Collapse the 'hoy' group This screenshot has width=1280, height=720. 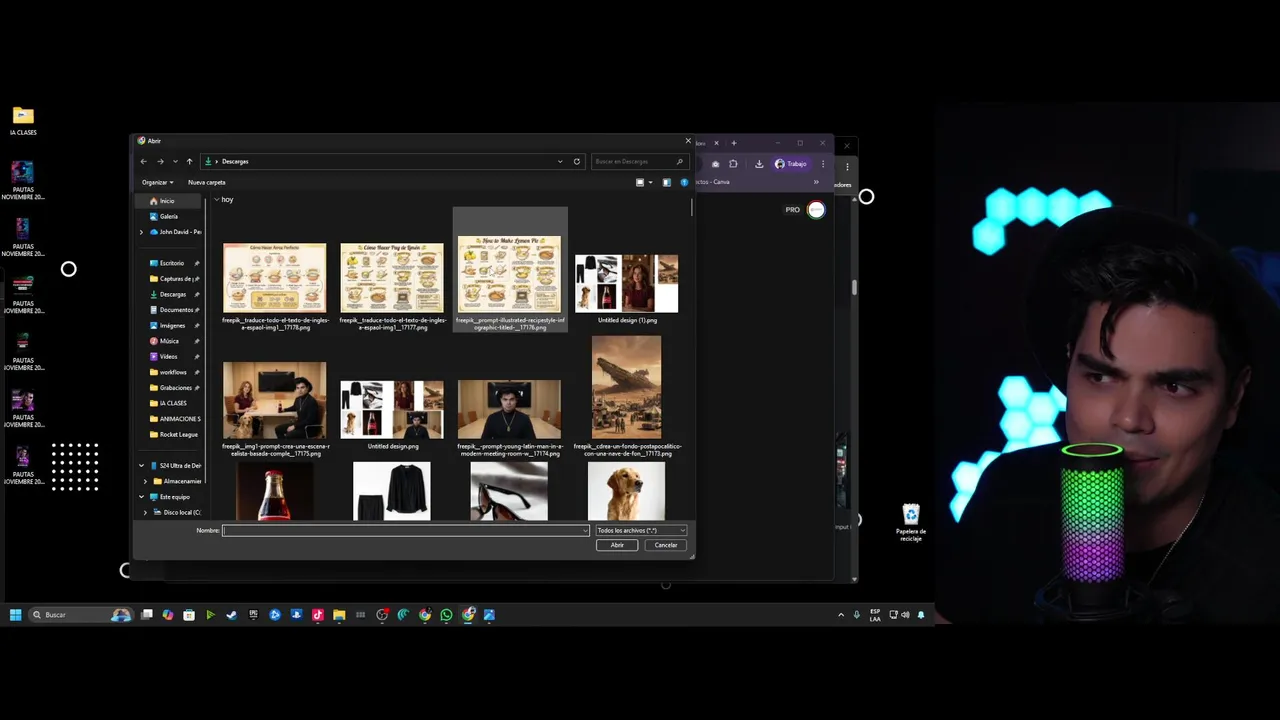tap(217, 199)
